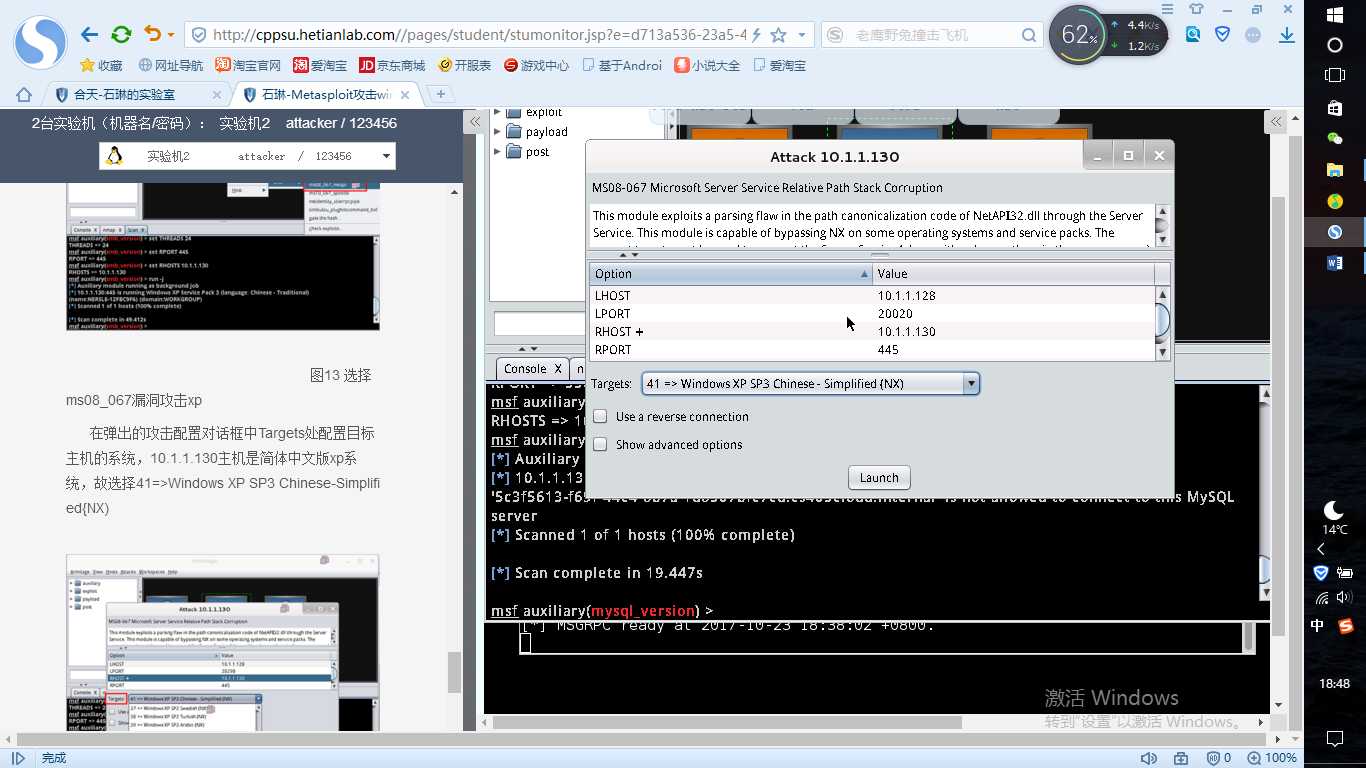Click the options table vertical scrollbar
This screenshot has height=768, width=1366.
coord(1162,322)
